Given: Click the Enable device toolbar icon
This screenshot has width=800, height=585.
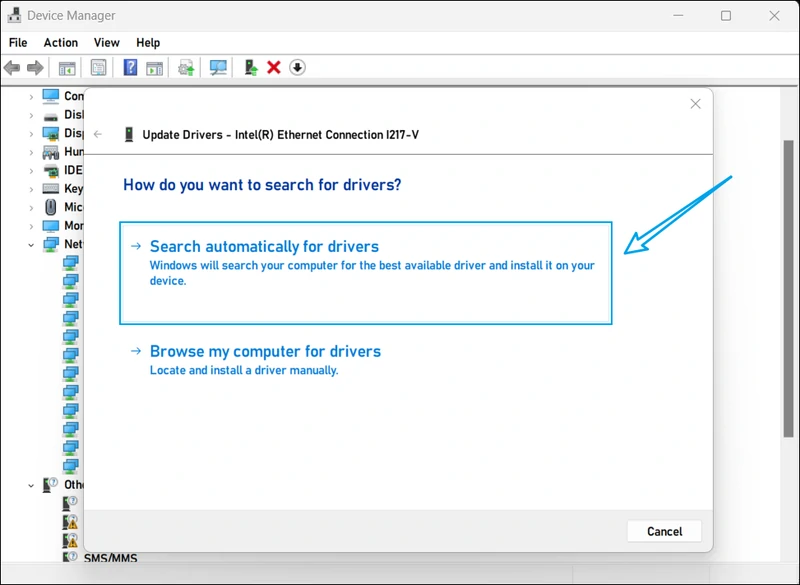Looking at the screenshot, I should pos(251,67).
